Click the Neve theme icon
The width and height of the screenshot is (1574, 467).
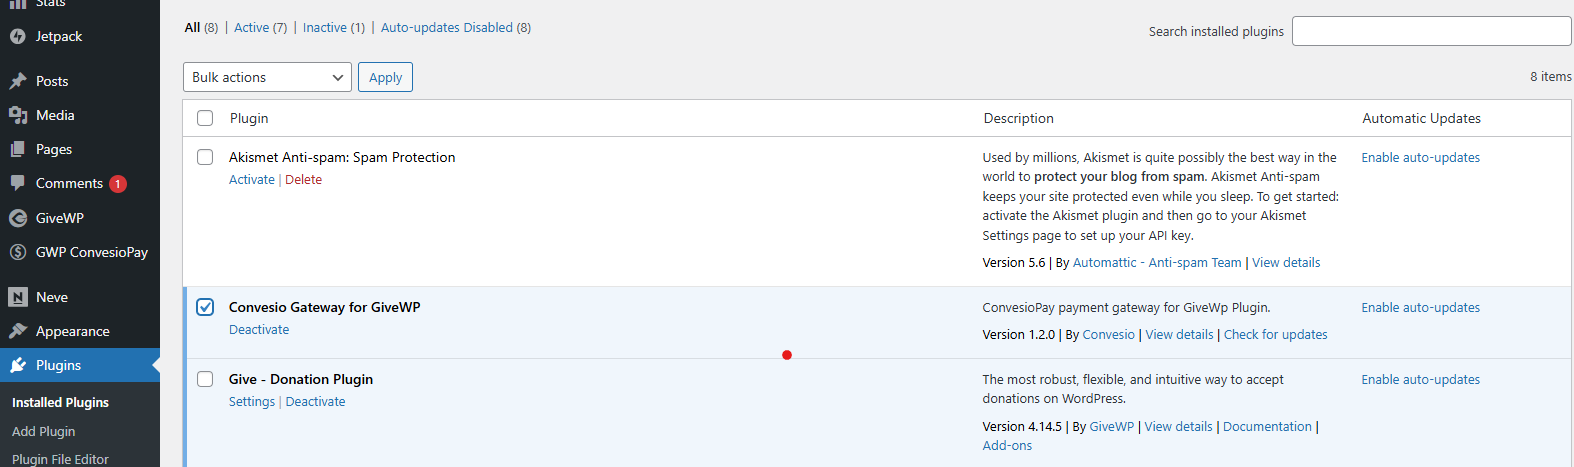(x=18, y=297)
